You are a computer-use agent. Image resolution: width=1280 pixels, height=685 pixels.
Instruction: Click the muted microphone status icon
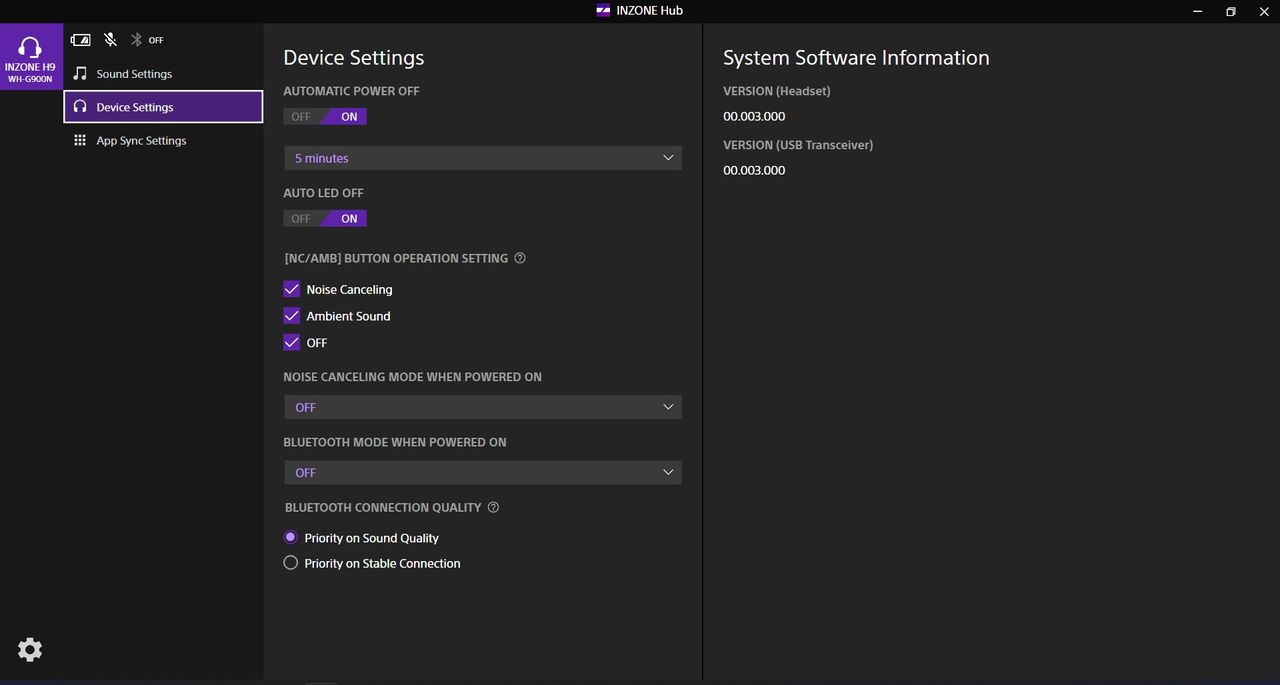click(x=110, y=40)
